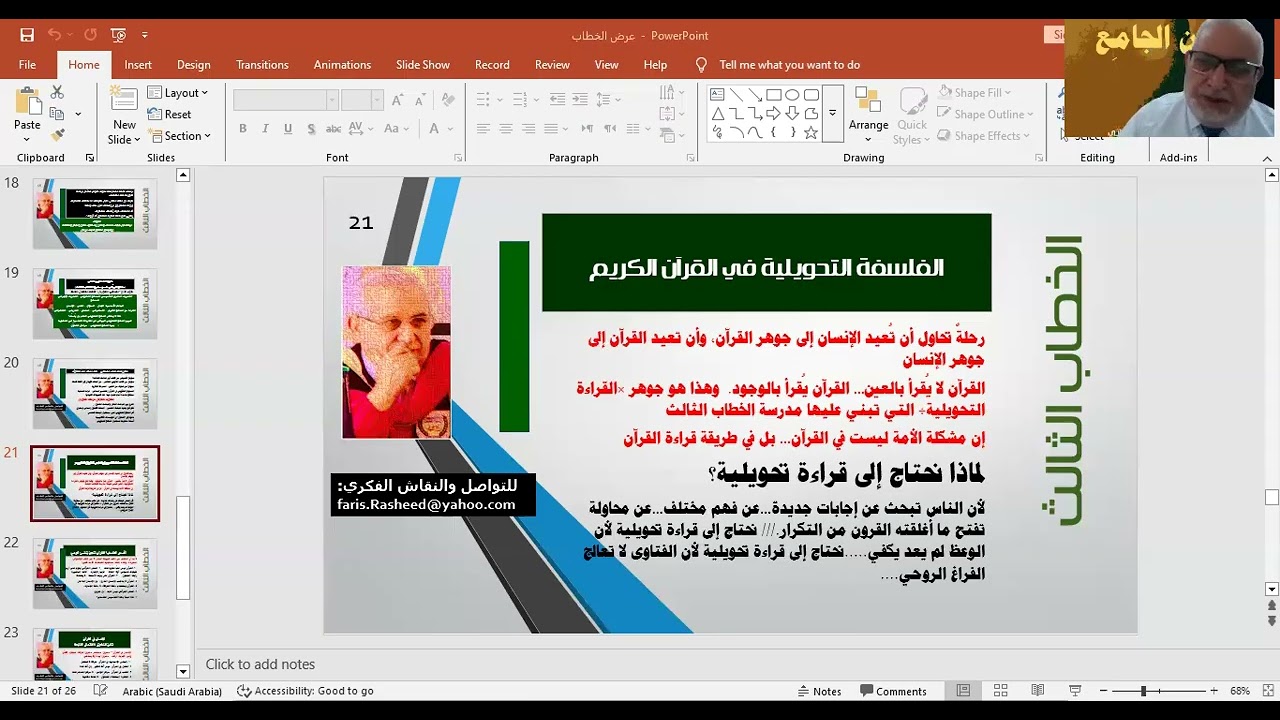Open the Shape Fill dropdown
Viewport: 1280px width, 720px height.
coord(975,93)
